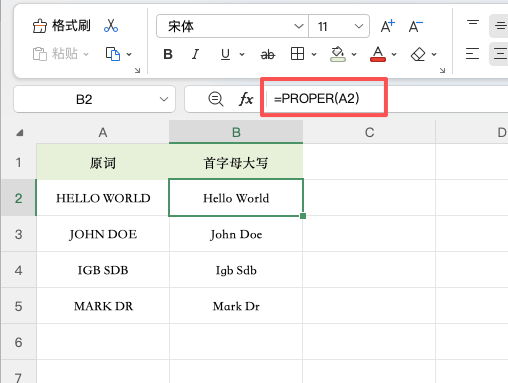Open the font name dropdown 宋体
Image resolution: width=508 pixels, height=383 pixels.
pos(232,26)
